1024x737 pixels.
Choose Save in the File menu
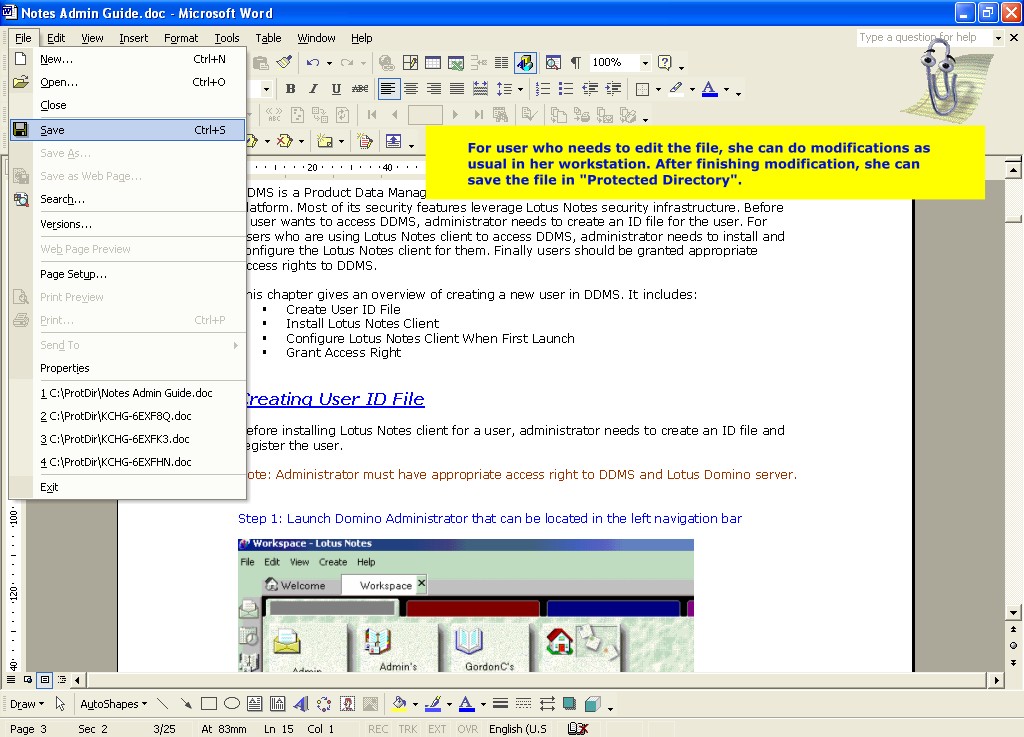[52, 130]
